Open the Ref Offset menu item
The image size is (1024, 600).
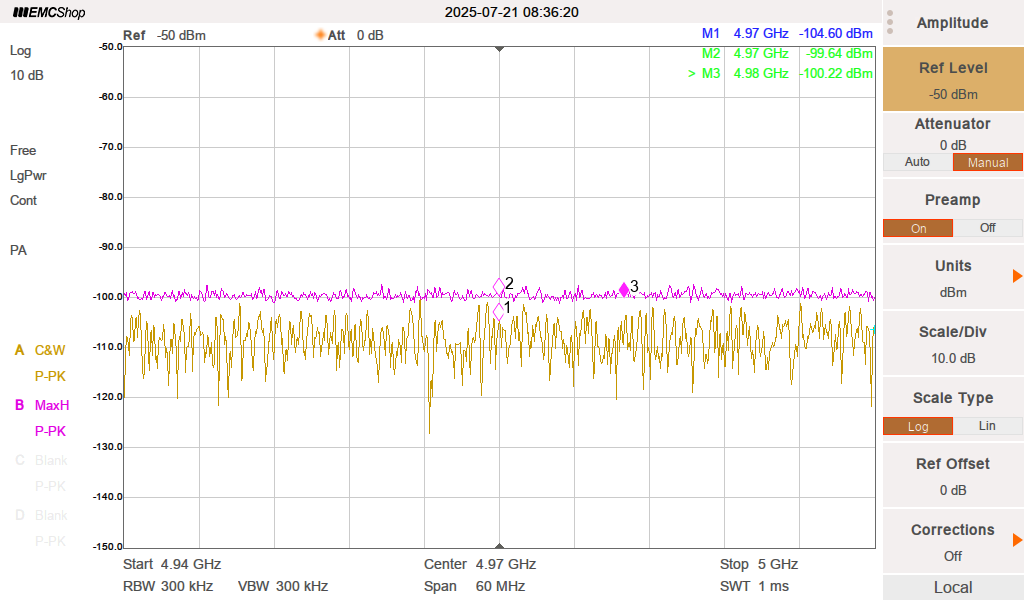[953, 476]
